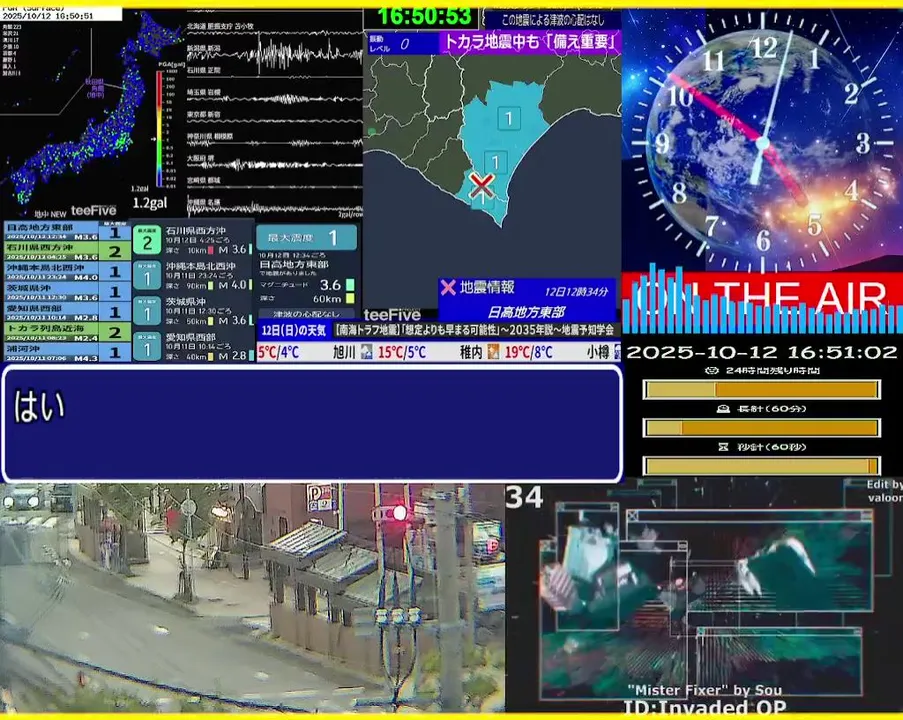This screenshot has width=903, height=720.
Task: Click the 日高地方東部 label in 地震情報 box
Action: tap(525, 312)
